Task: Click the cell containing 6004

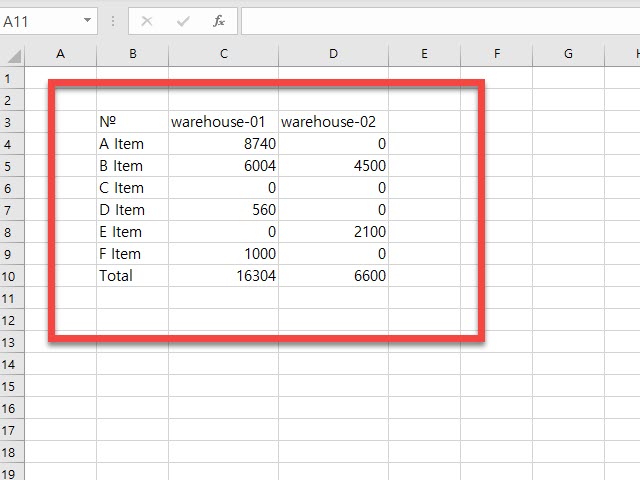Action: [x=224, y=166]
